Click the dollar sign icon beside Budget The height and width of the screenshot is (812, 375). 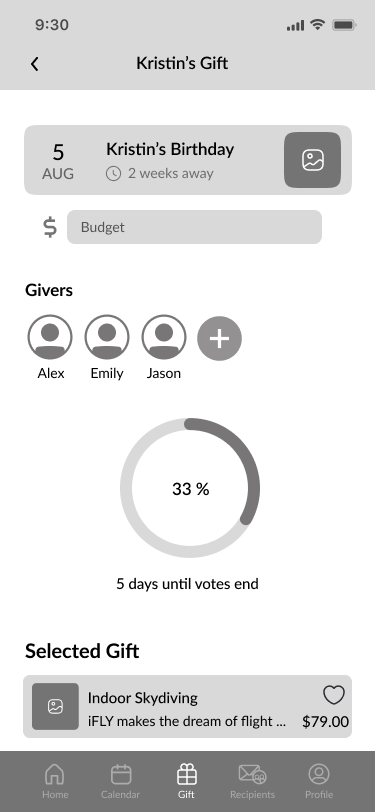pyautogui.click(x=50, y=227)
